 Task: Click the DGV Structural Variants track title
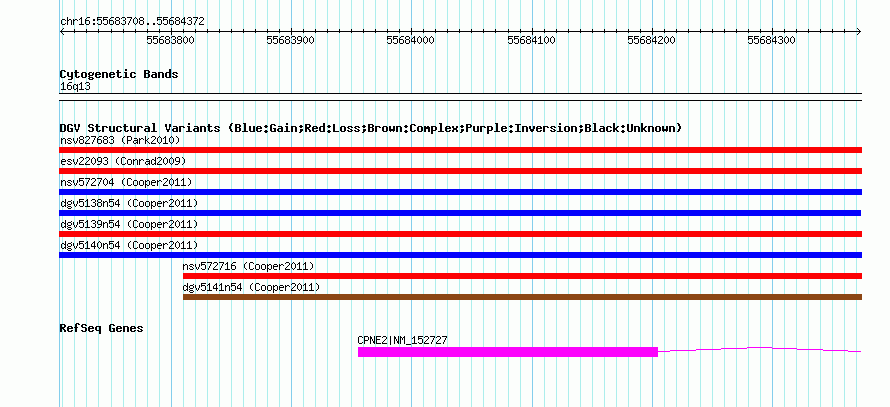(x=371, y=128)
